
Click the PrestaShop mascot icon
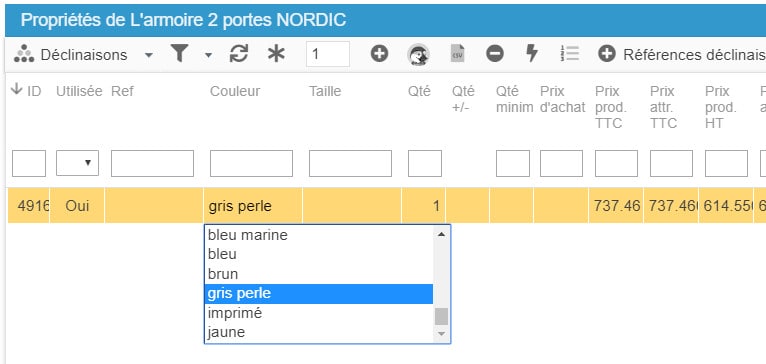418,54
